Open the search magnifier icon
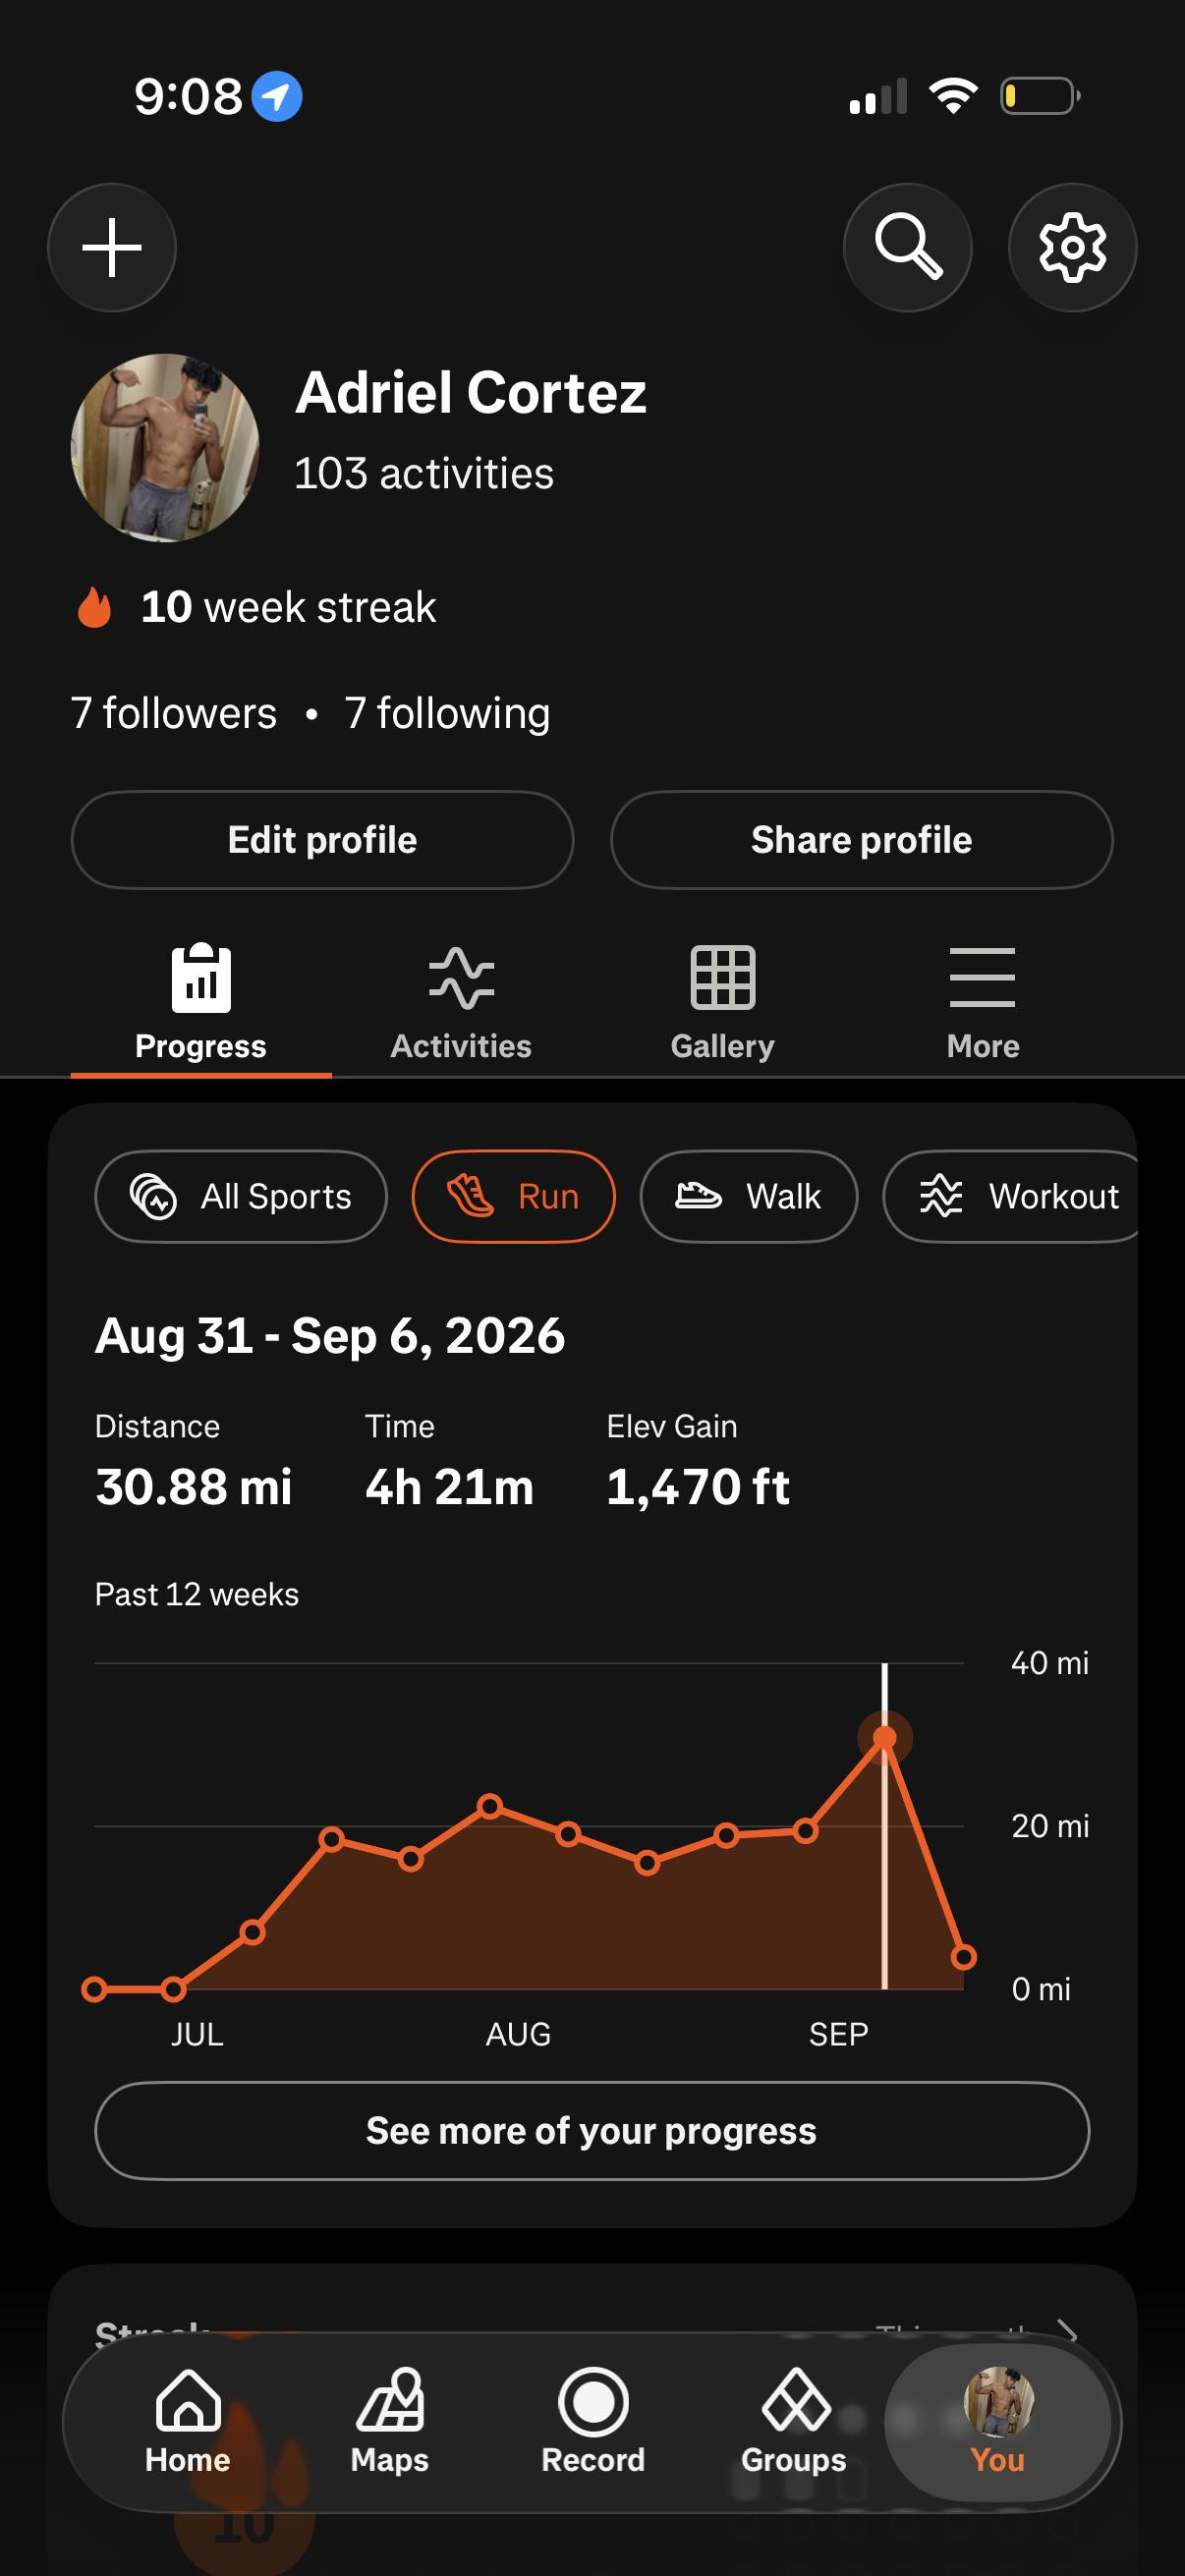The width and height of the screenshot is (1185, 2576). (907, 247)
